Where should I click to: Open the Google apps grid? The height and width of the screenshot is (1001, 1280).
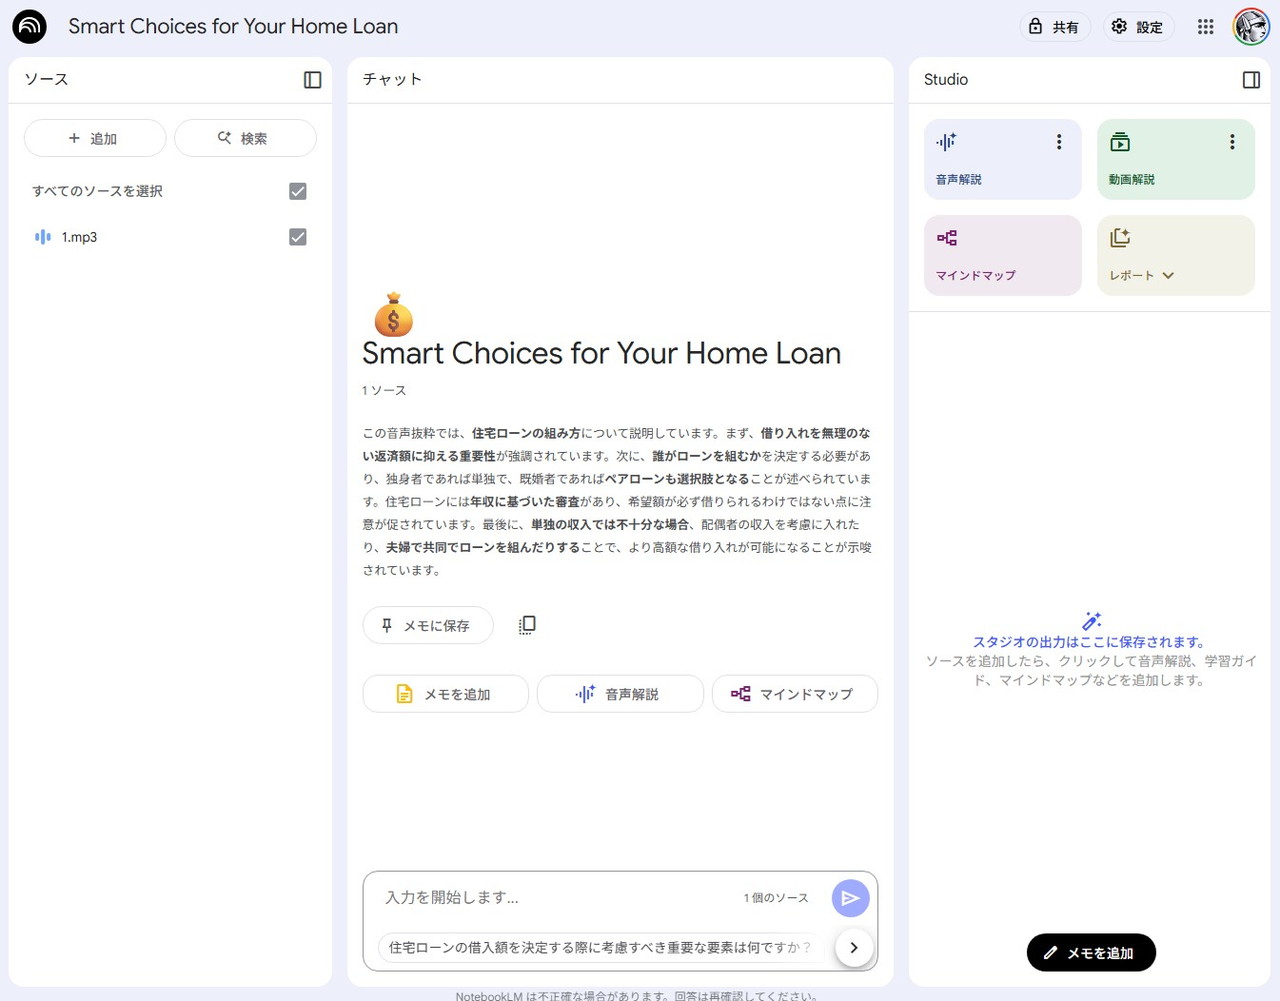[x=1206, y=27]
